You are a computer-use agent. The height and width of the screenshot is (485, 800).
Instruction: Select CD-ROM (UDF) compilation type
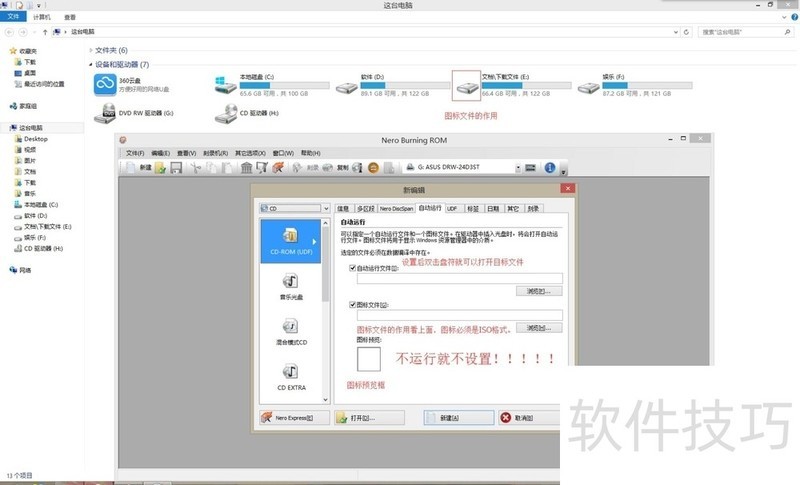tap(291, 241)
